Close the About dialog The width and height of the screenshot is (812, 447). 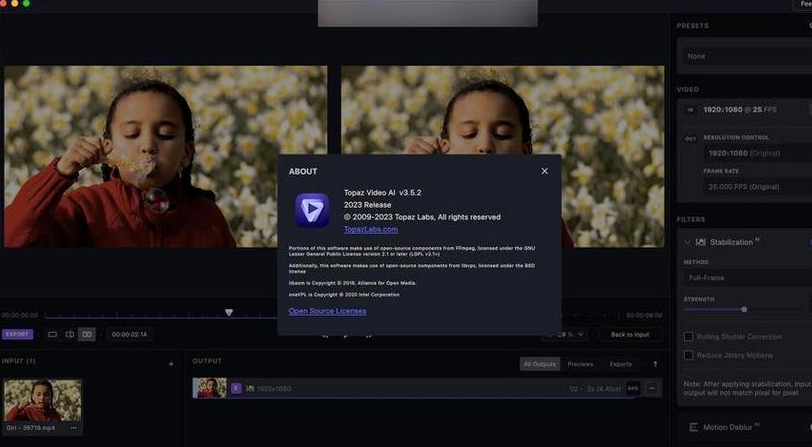tap(544, 171)
